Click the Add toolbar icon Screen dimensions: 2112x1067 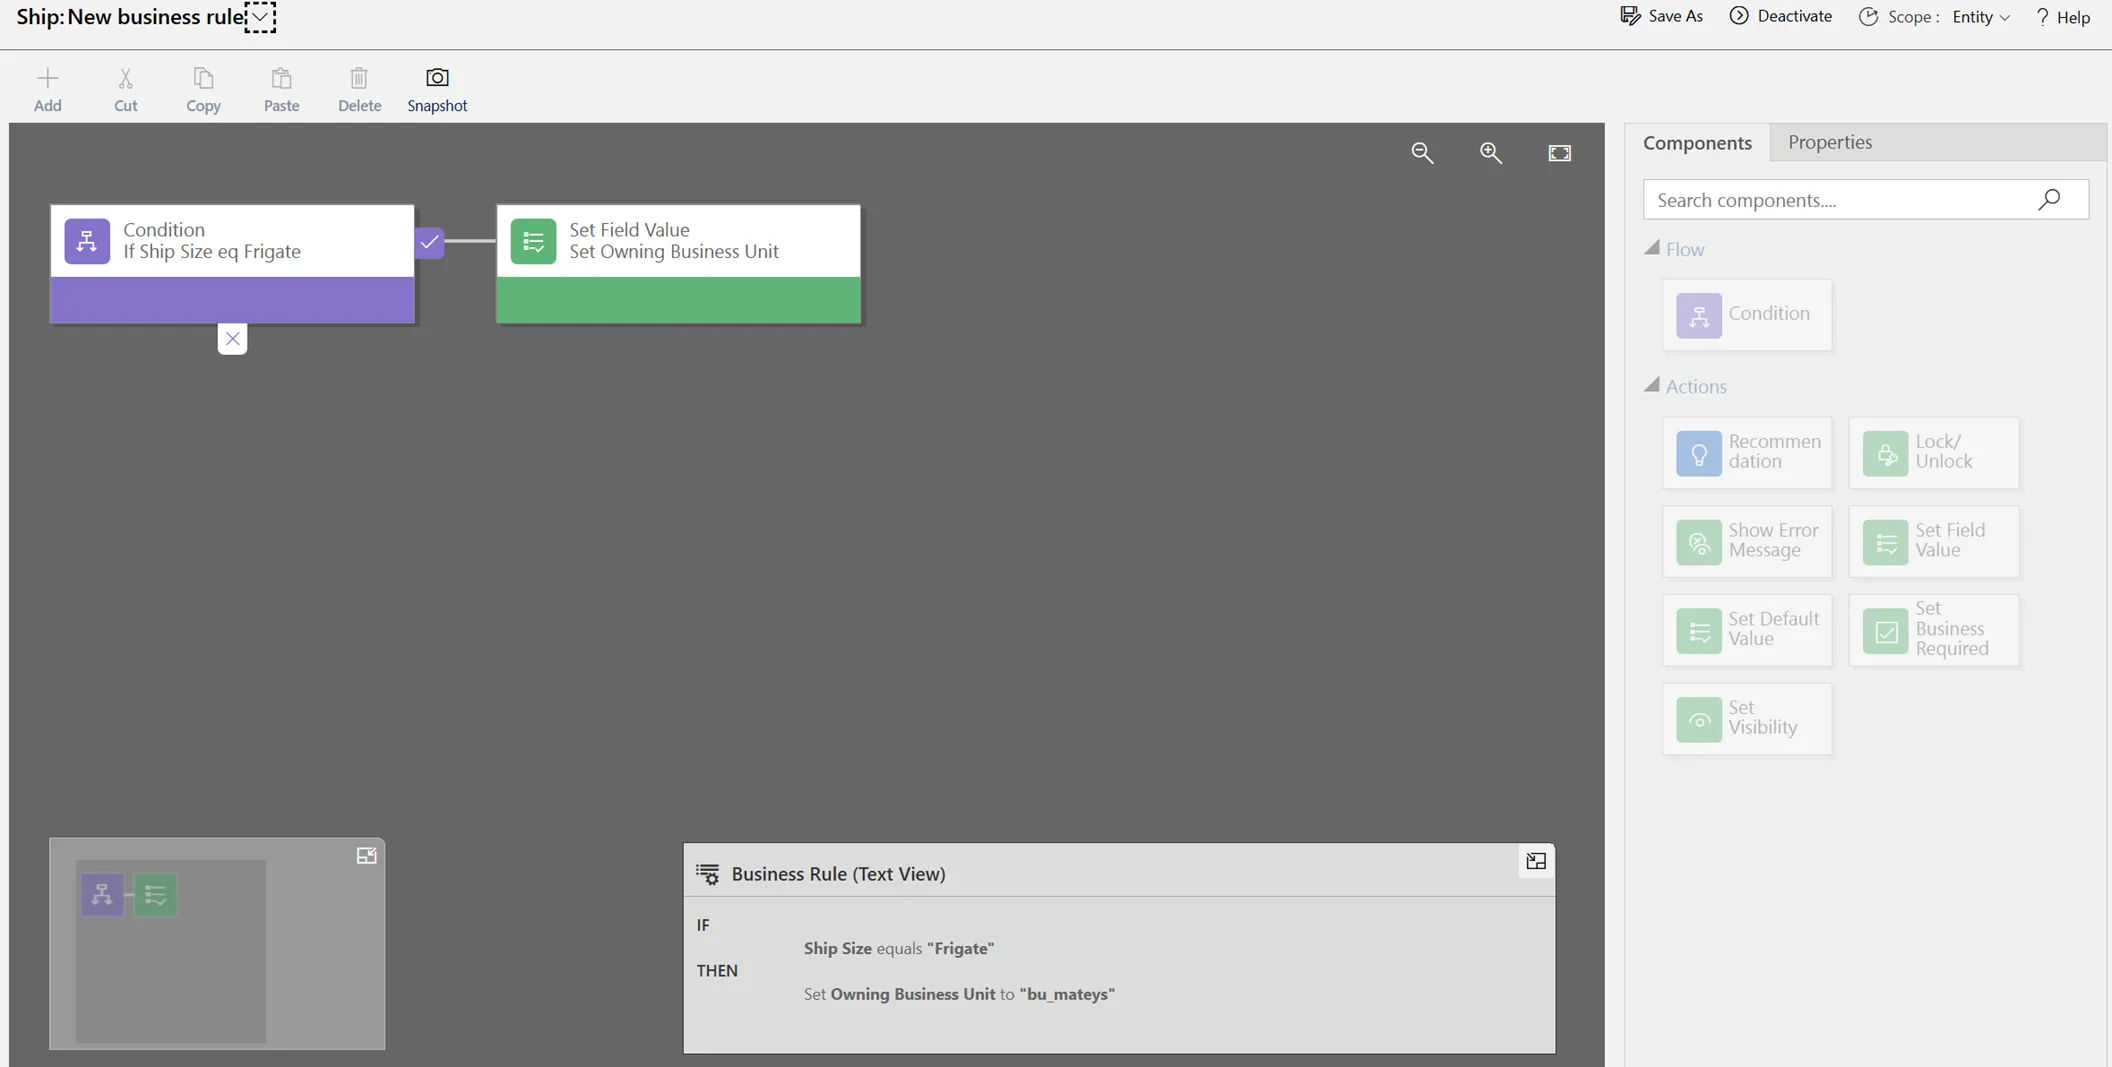point(47,79)
